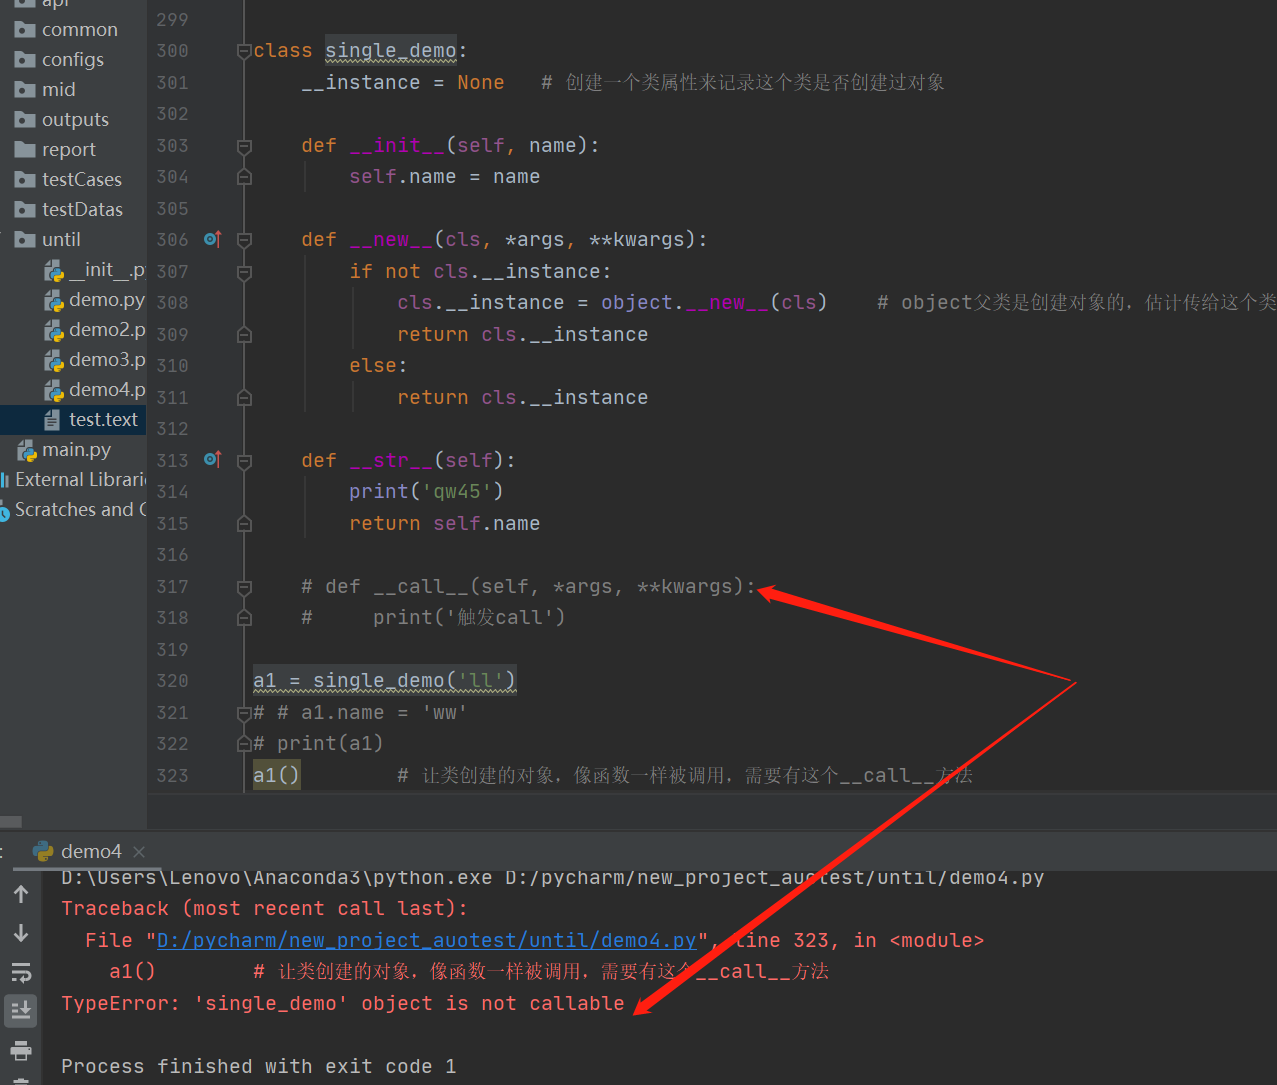Click line number 323 in the gutter

click(172, 775)
